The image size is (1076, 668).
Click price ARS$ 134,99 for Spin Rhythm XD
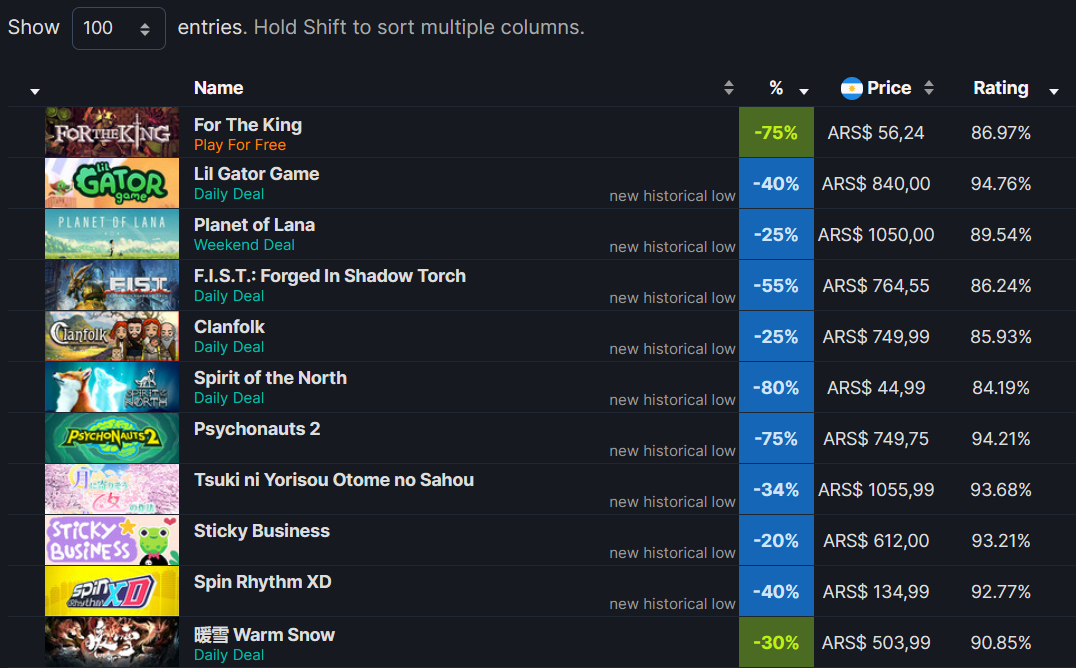click(876, 592)
